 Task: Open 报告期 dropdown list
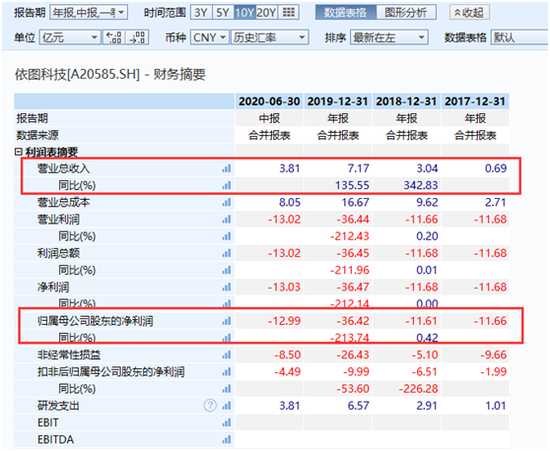click(89, 13)
